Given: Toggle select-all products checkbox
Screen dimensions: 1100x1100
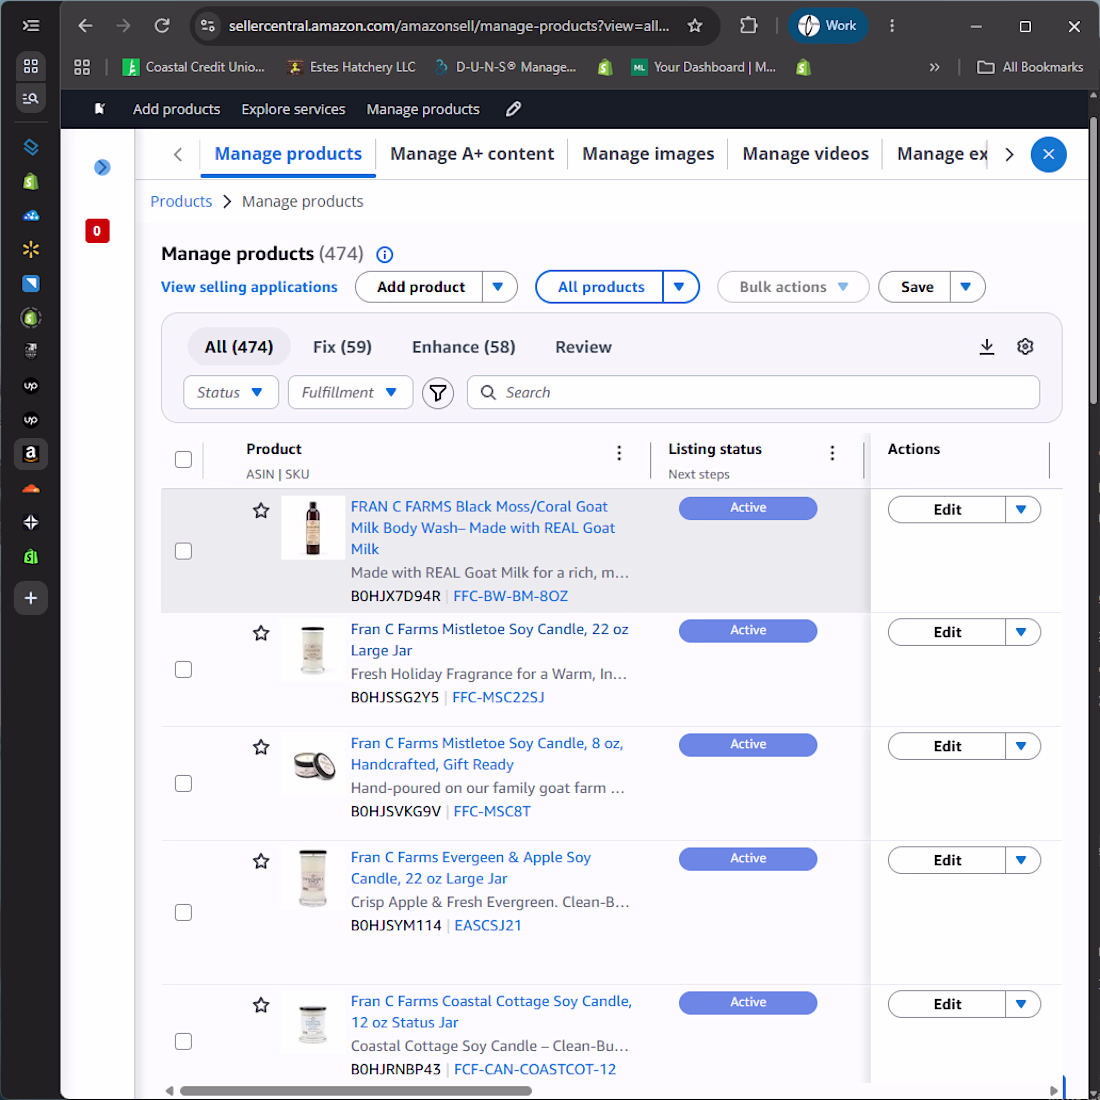Looking at the screenshot, I should click(183, 460).
